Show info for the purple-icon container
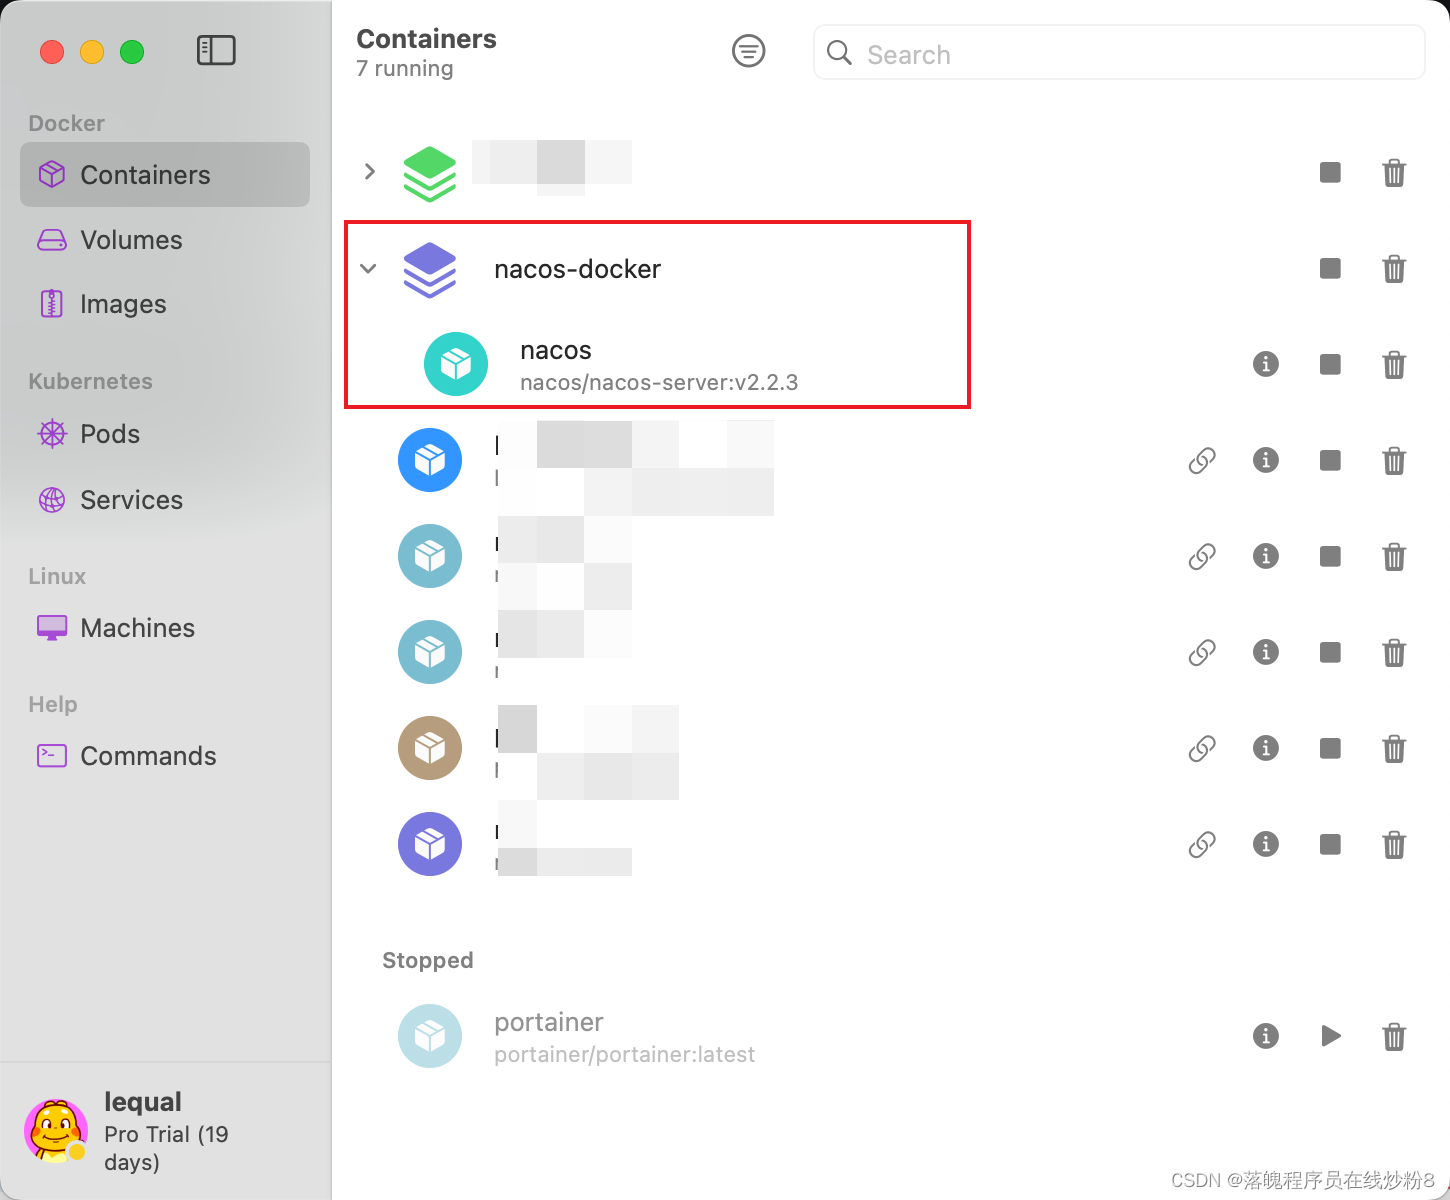 [x=1266, y=844]
